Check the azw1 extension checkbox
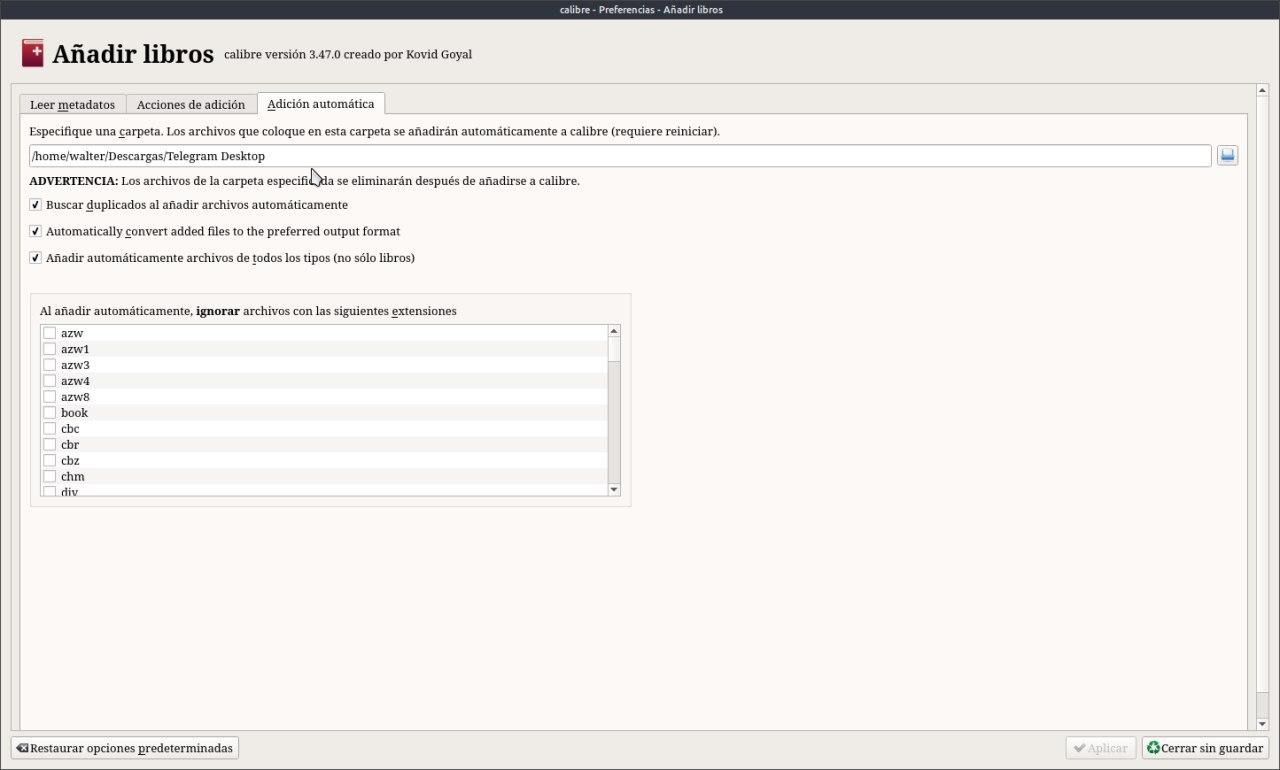1280x770 pixels. pyautogui.click(x=49, y=349)
